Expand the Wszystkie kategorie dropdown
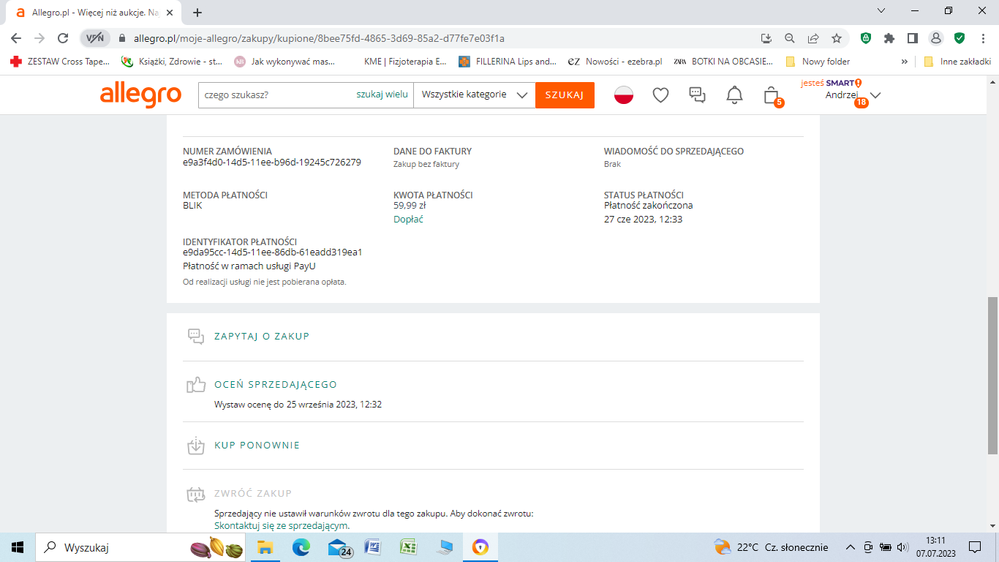Screen dimensions: 999x562 pos(475,95)
